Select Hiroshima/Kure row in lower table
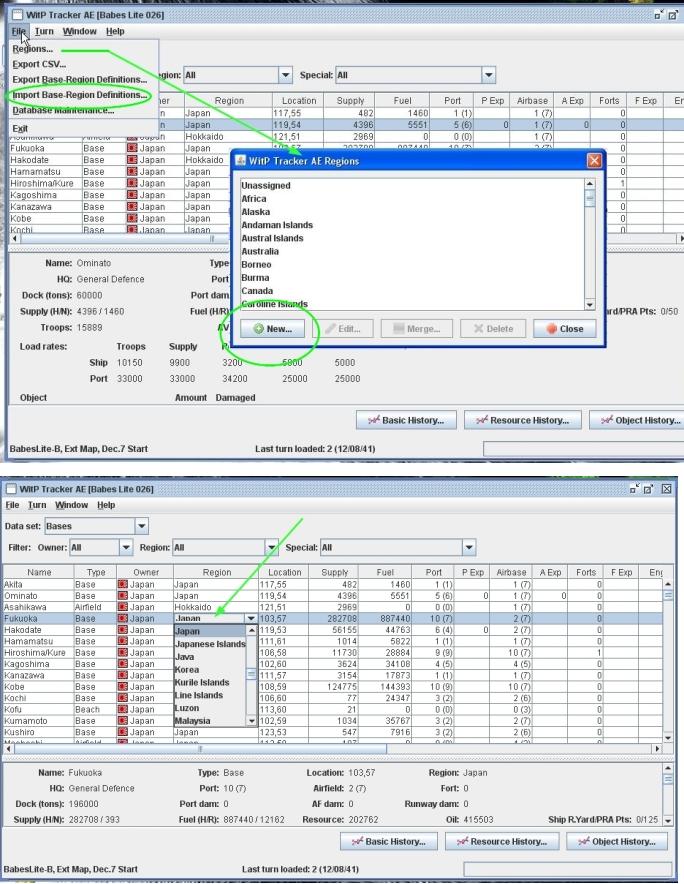This screenshot has width=684, height=884. click(x=333, y=653)
